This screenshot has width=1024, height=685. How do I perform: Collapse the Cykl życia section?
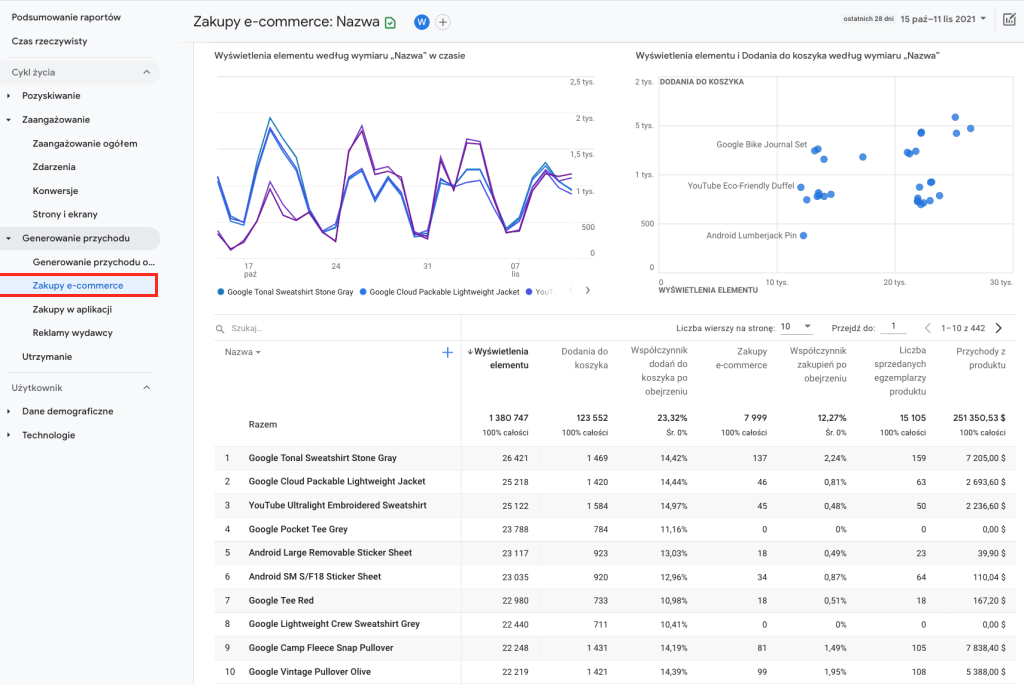click(146, 72)
